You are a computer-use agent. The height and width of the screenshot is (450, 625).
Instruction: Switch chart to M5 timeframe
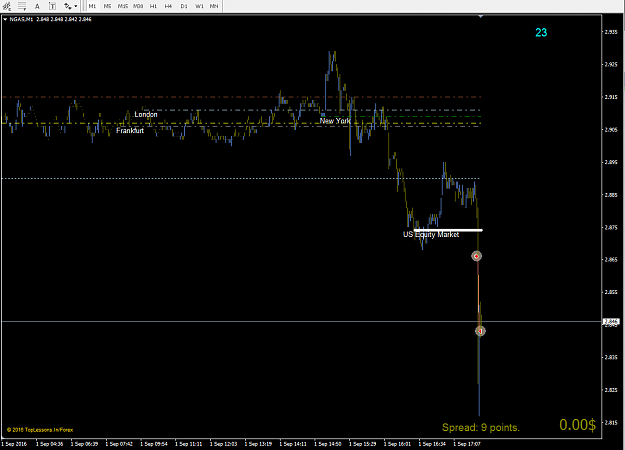(x=107, y=6)
